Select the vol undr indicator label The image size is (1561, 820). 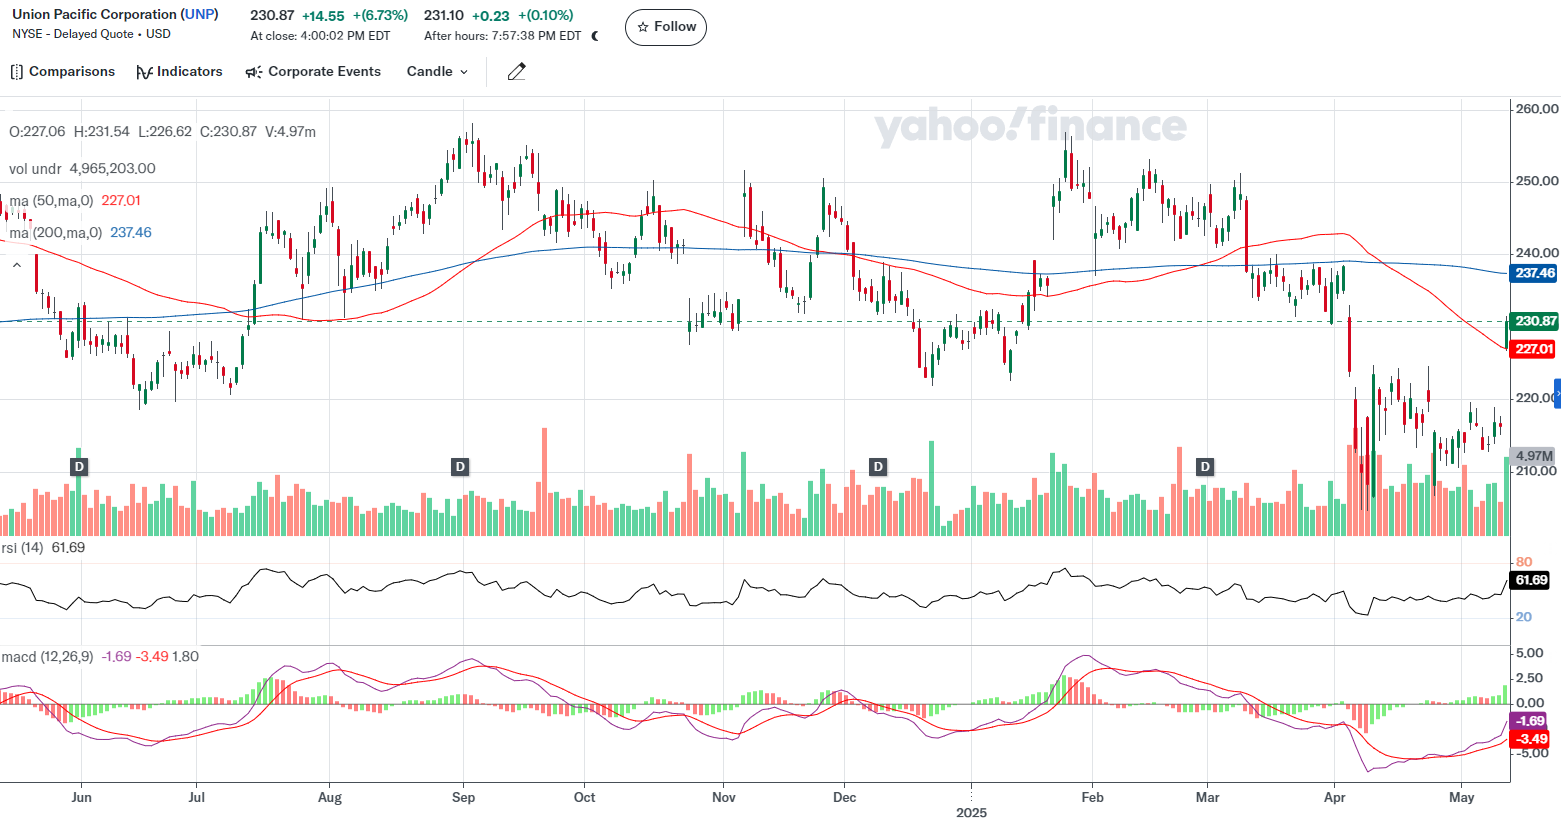[x=35, y=169]
